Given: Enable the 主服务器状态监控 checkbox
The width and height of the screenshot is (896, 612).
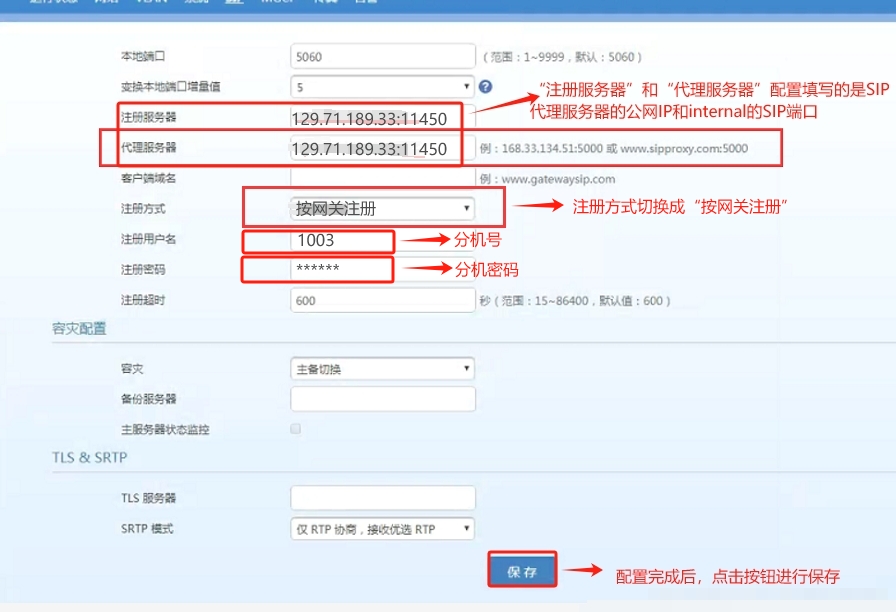Looking at the screenshot, I should tap(295, 429).
